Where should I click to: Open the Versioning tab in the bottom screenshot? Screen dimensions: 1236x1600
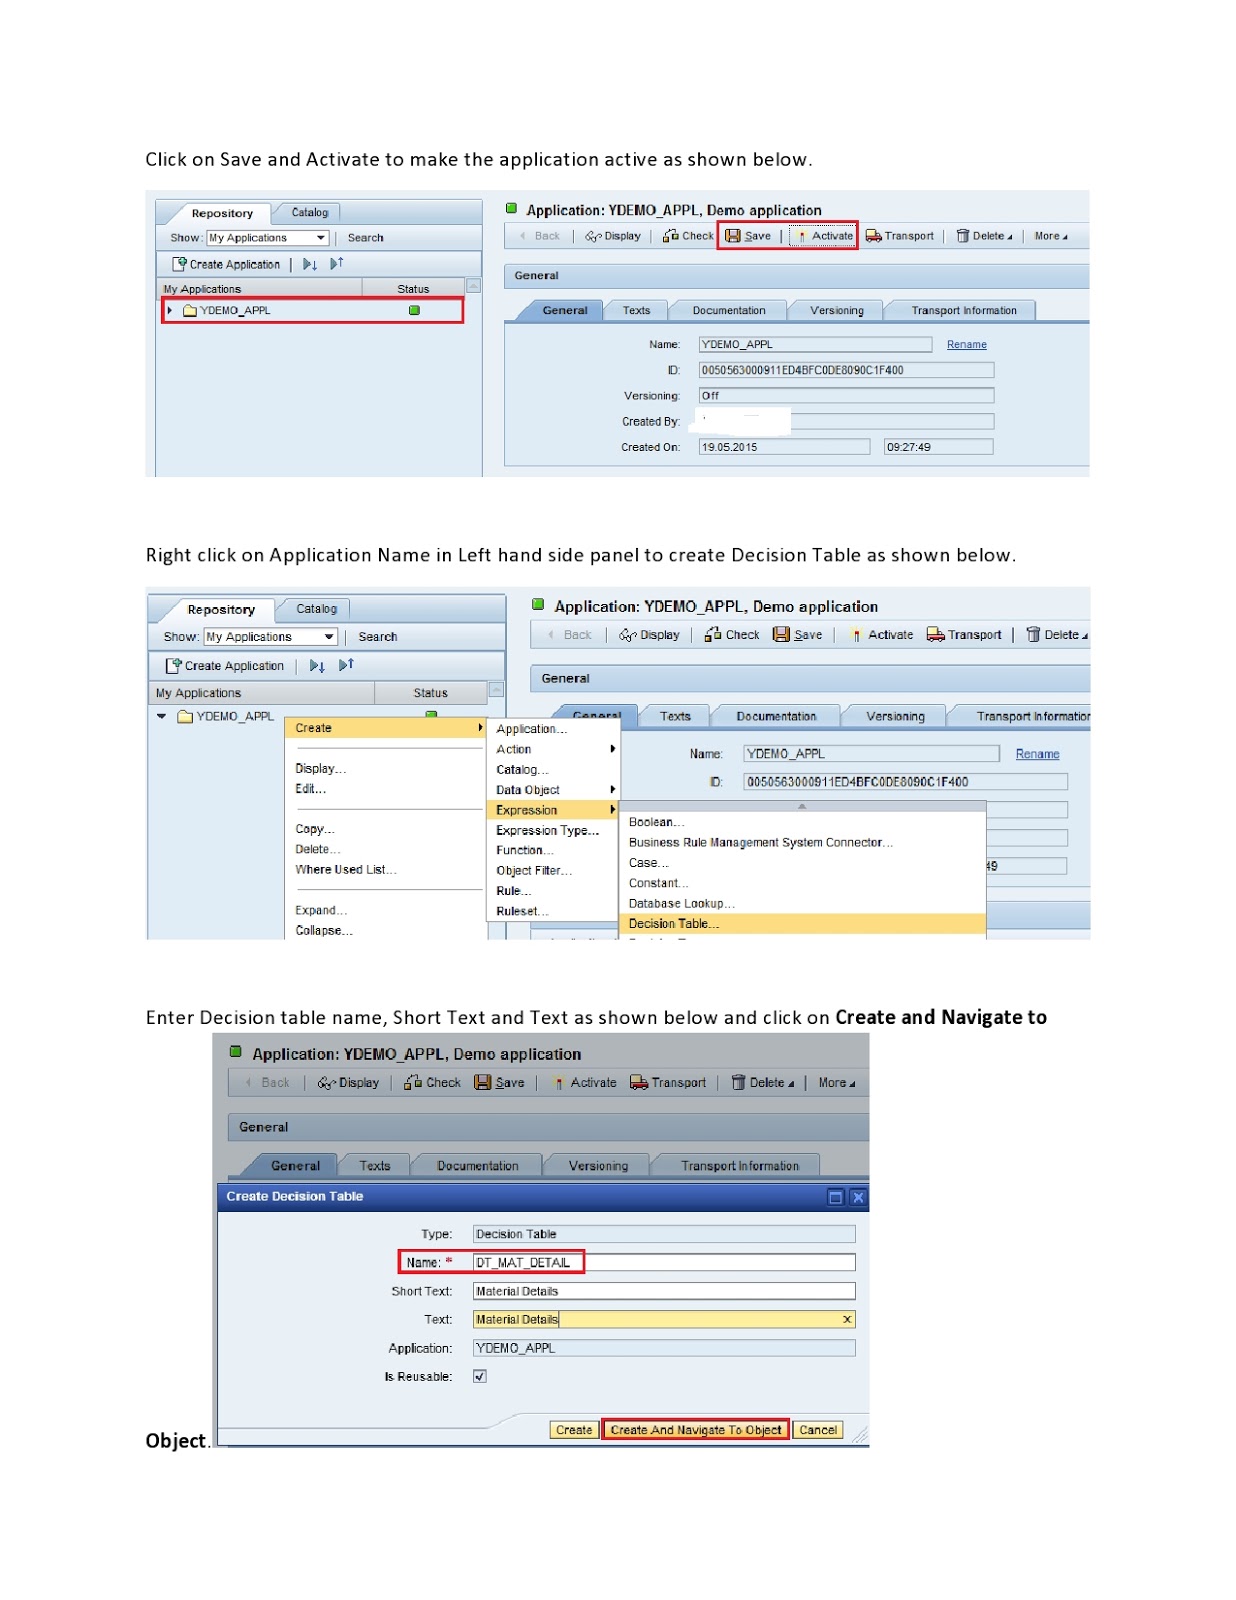[598, 1166]
